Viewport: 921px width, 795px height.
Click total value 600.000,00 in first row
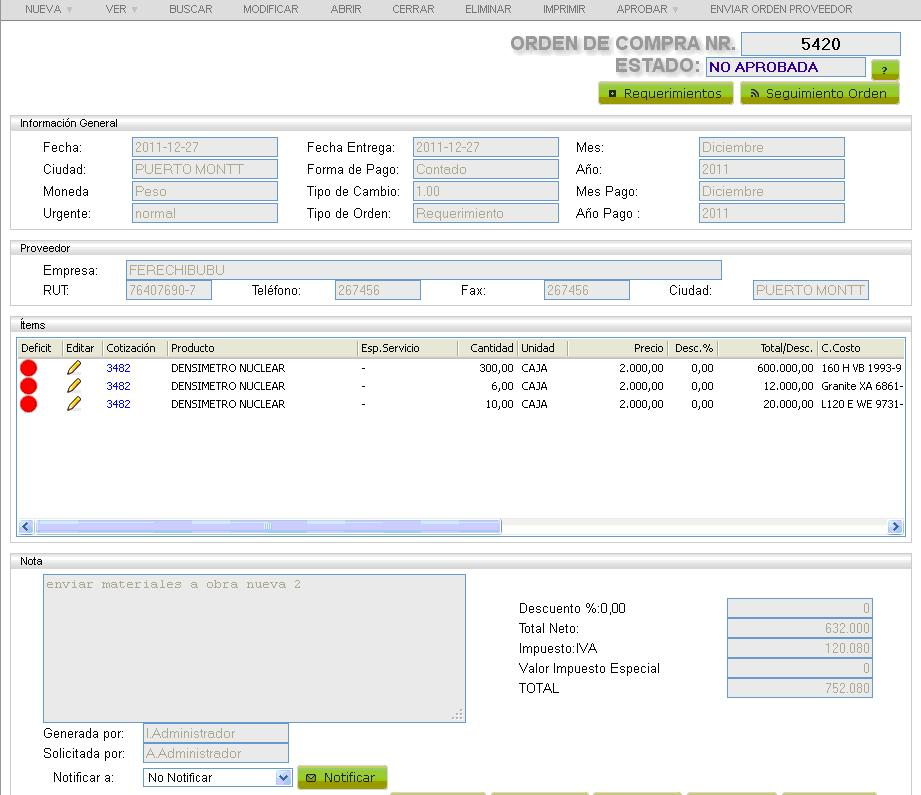pyautogui.click(x=785, y=368)
